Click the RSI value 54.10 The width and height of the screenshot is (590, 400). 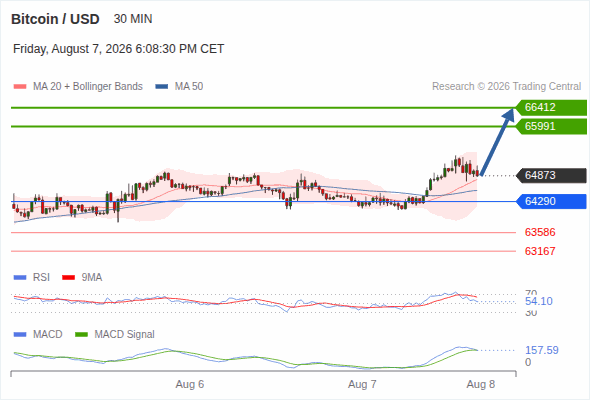click(x=539, y=301)
